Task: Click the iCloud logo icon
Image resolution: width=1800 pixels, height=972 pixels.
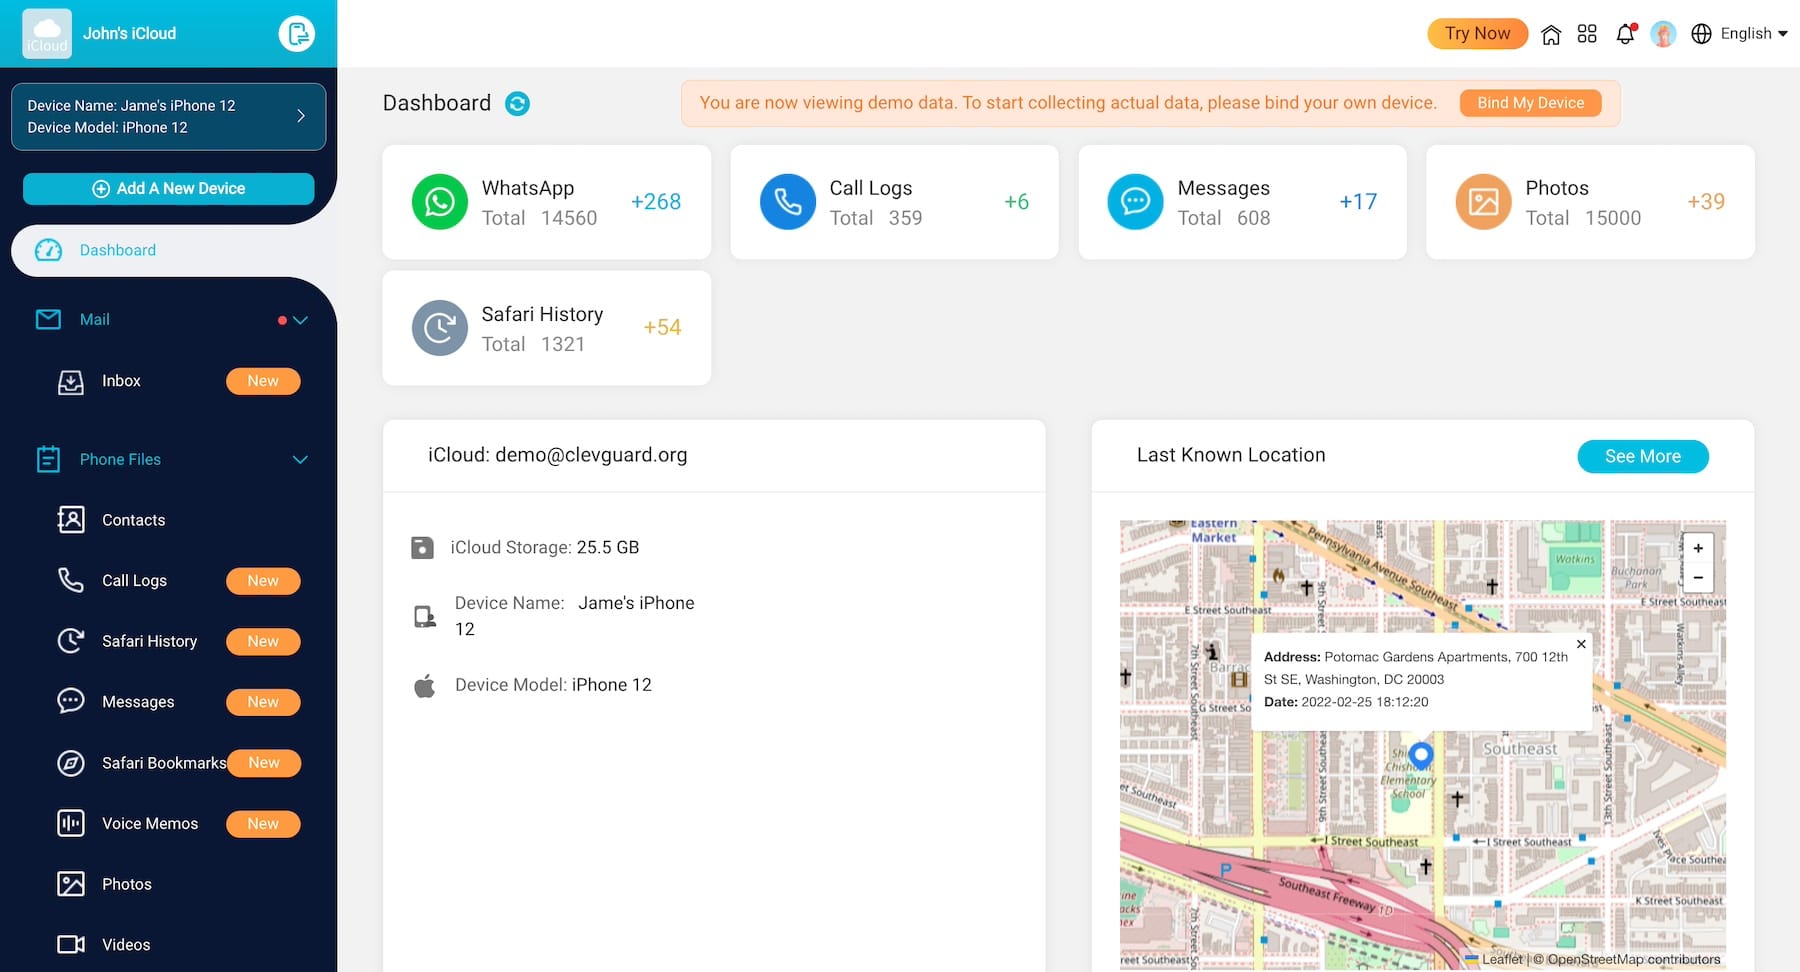Action: coord(47,34)
